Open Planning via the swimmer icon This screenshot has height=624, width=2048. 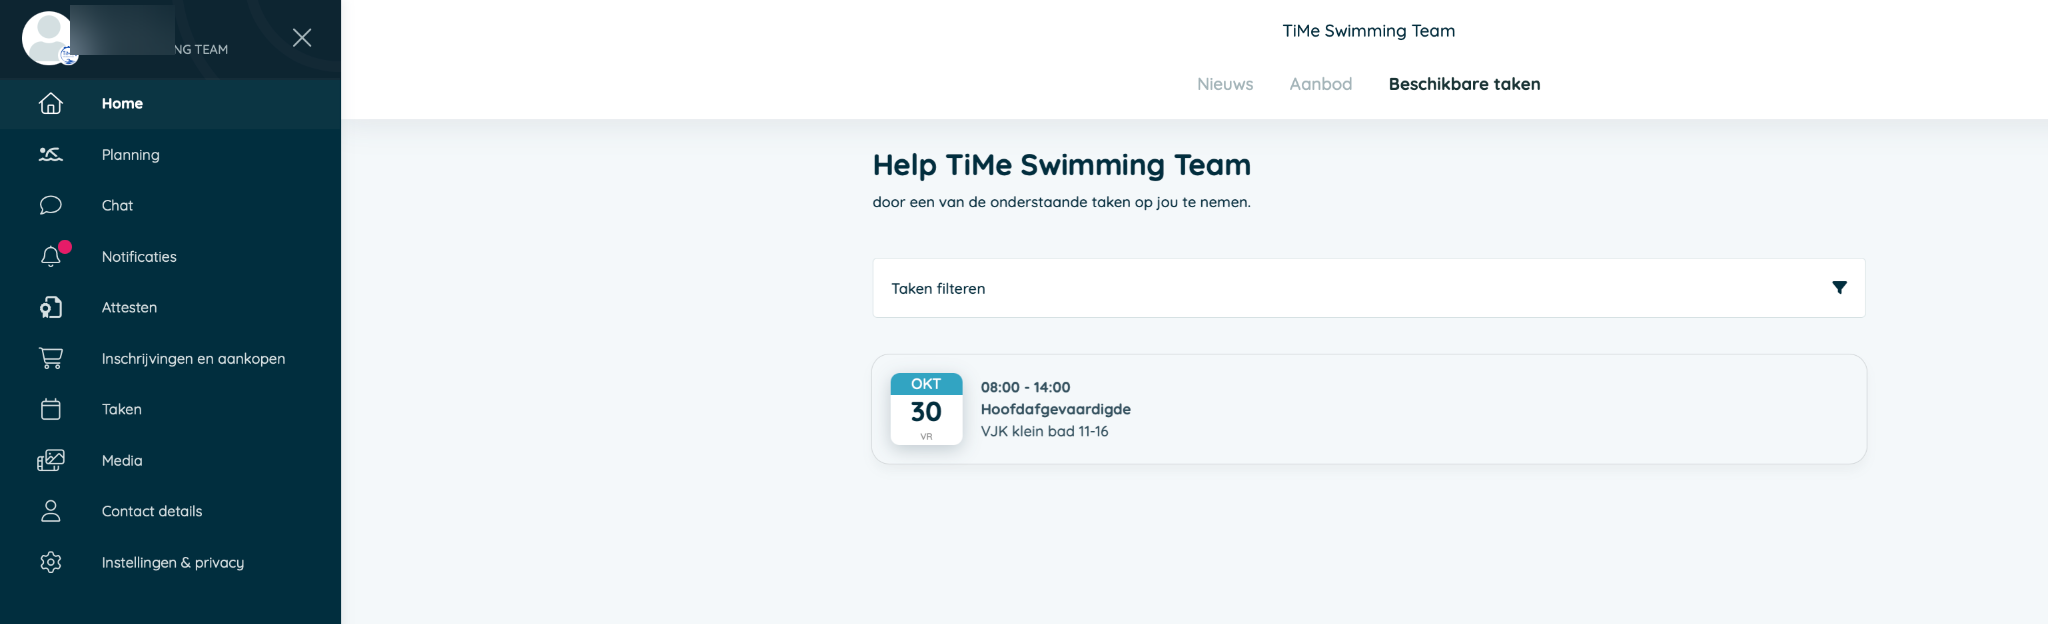51,154
